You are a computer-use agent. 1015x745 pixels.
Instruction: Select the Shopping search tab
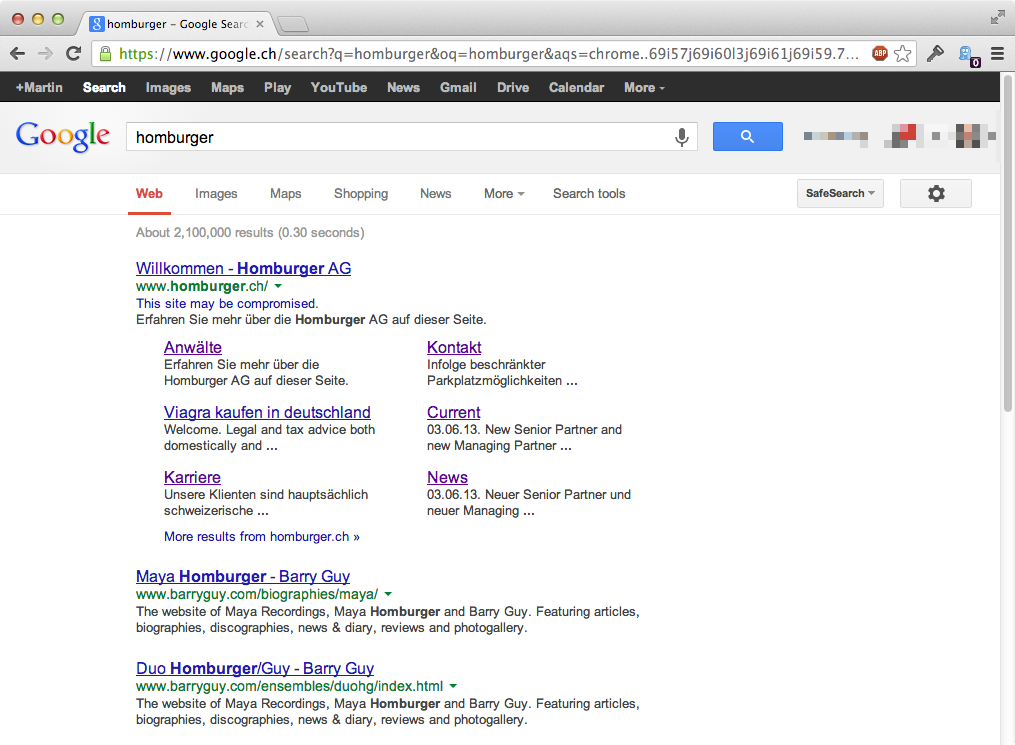(361, 194)
